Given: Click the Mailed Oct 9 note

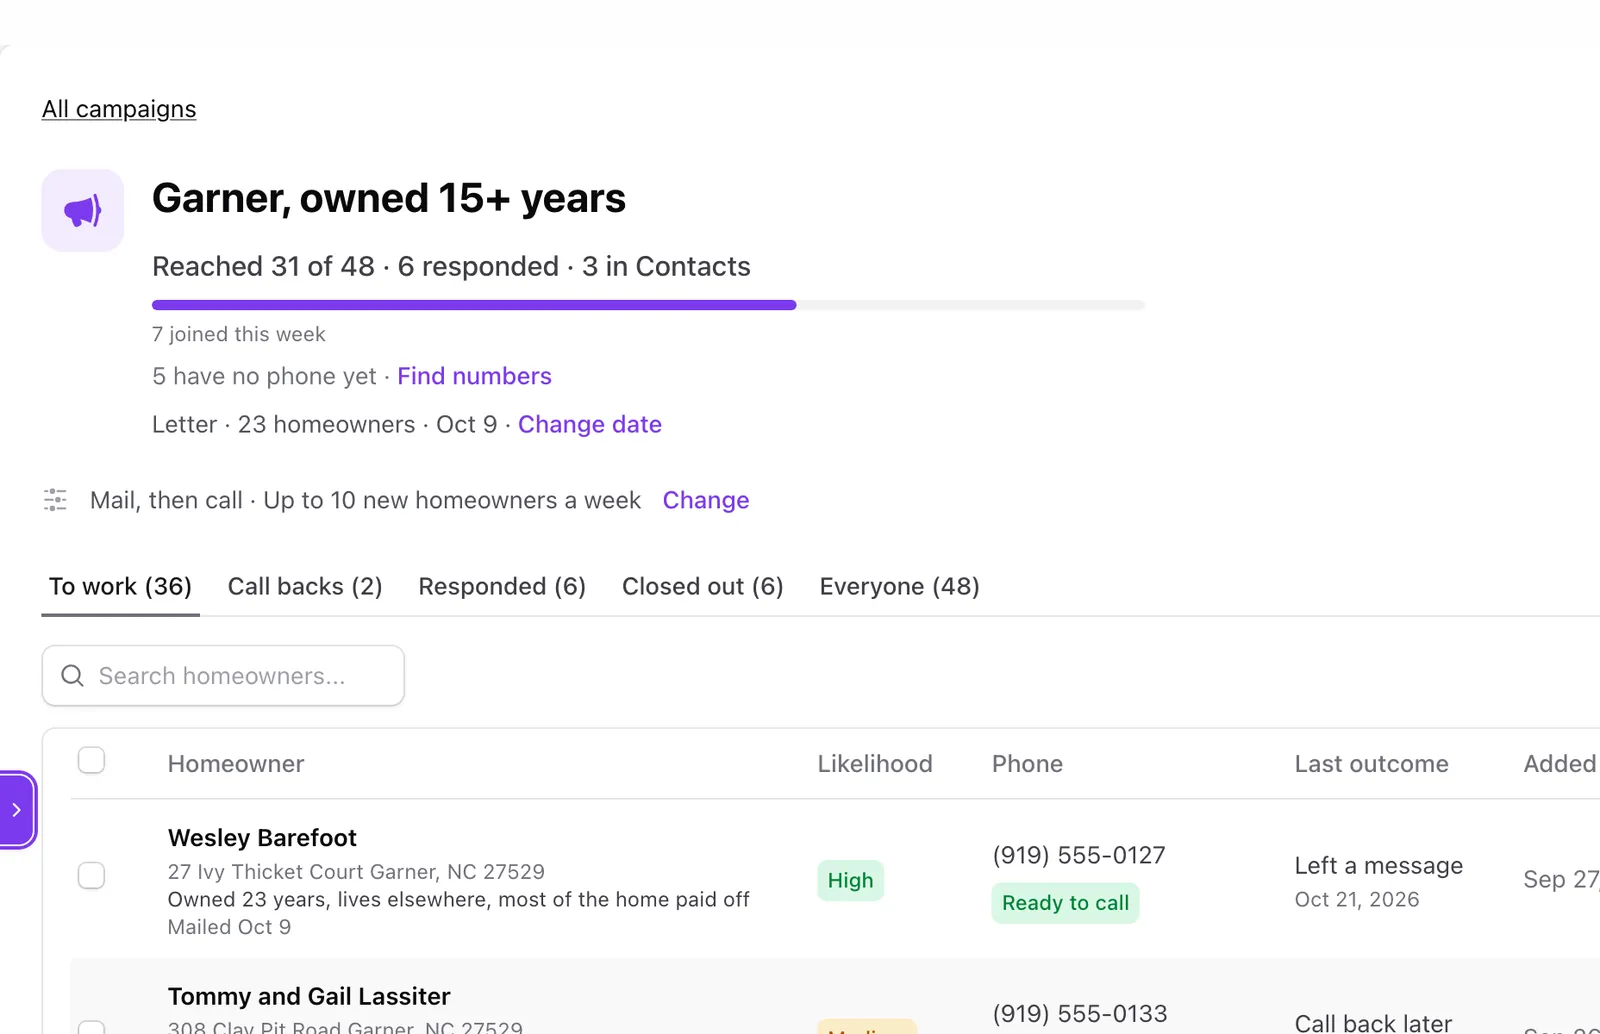Looking at the screenshot, I should [229, 927].
